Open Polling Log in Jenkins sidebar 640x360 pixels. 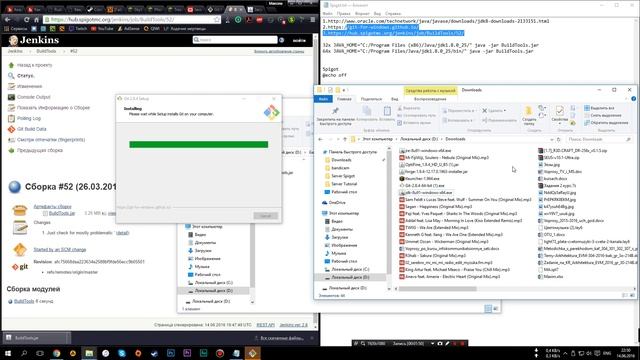coord(29,118)
